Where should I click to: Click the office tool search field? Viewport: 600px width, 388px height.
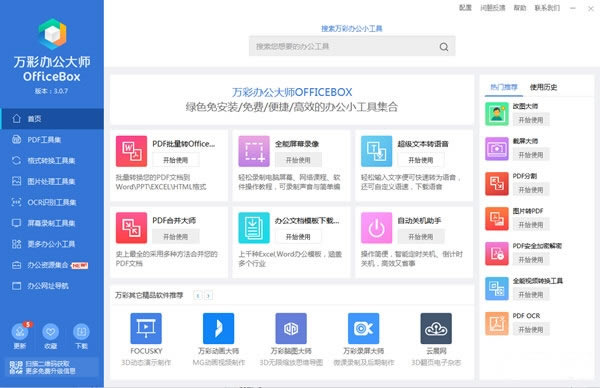(x=352, y=46)
